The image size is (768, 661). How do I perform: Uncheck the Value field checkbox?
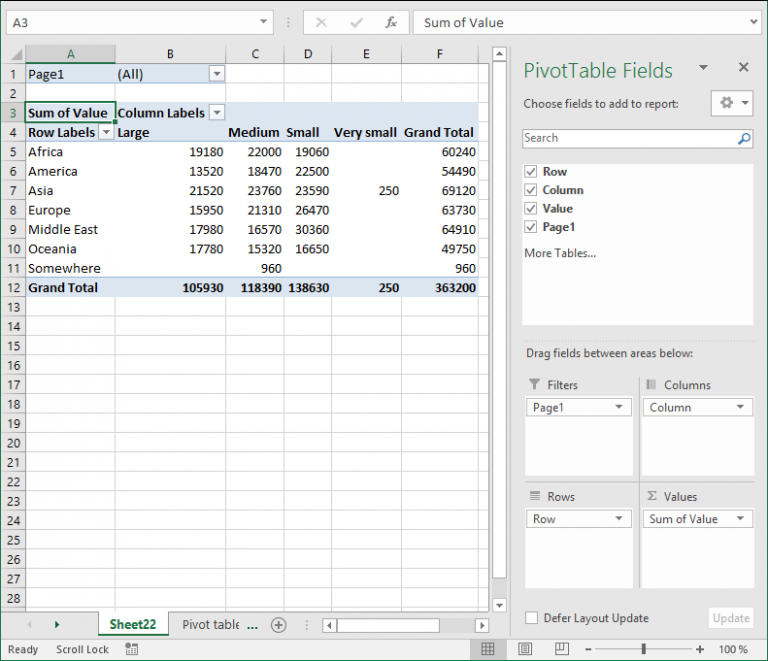(530, 209)
